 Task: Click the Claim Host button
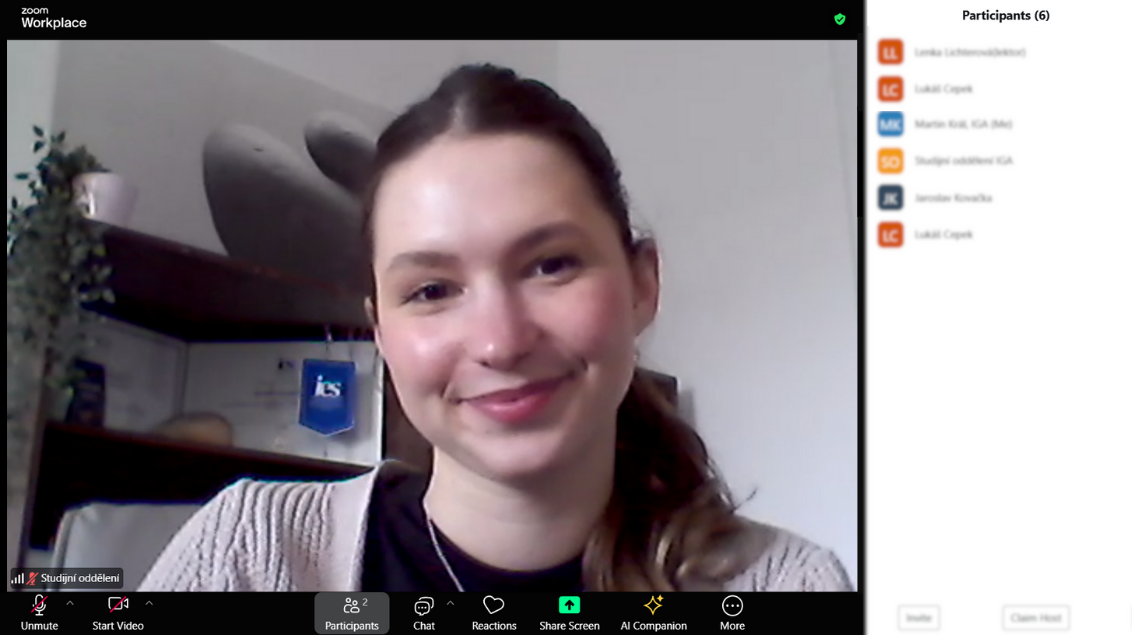[x=1035, y=618]
